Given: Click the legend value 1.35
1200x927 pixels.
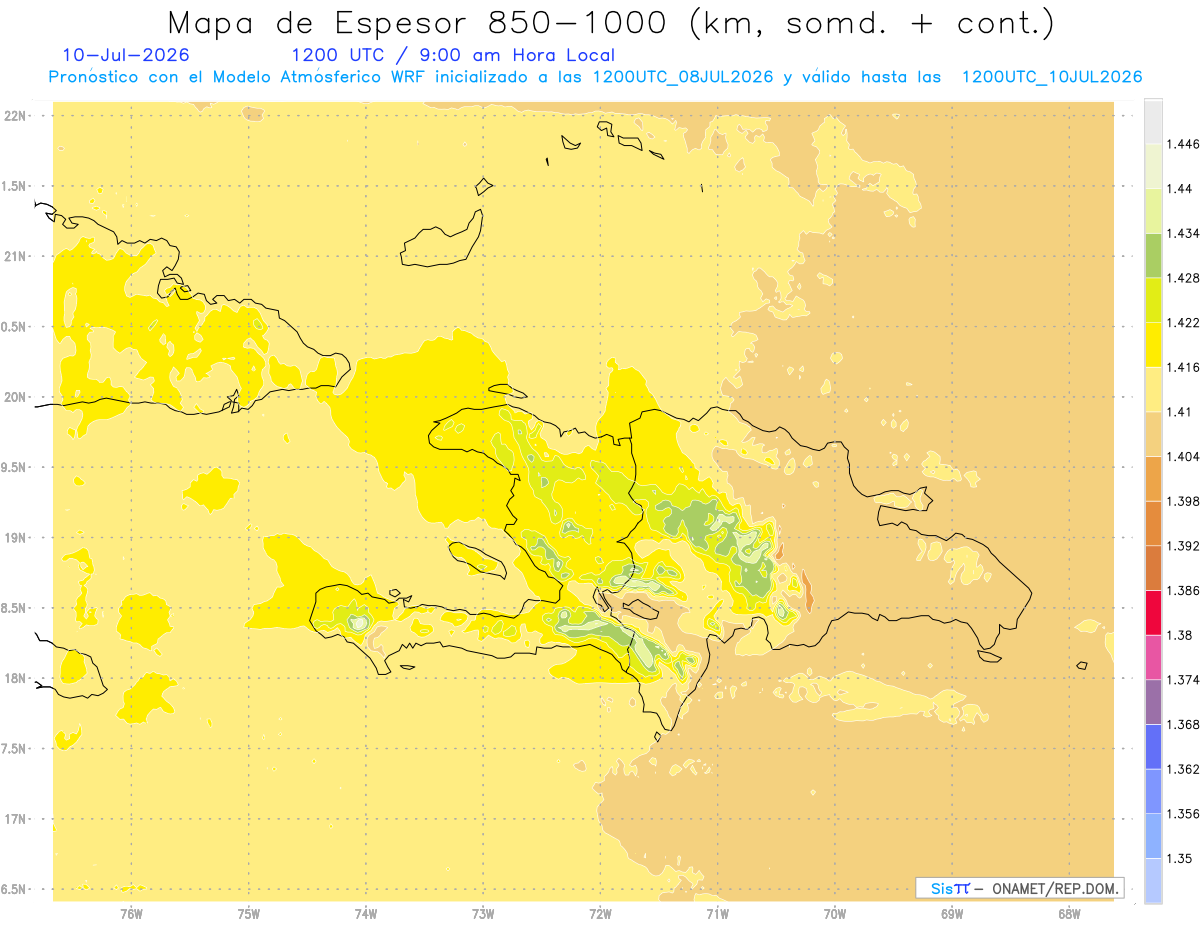Looking at the screenshot, I should 1180,858.
